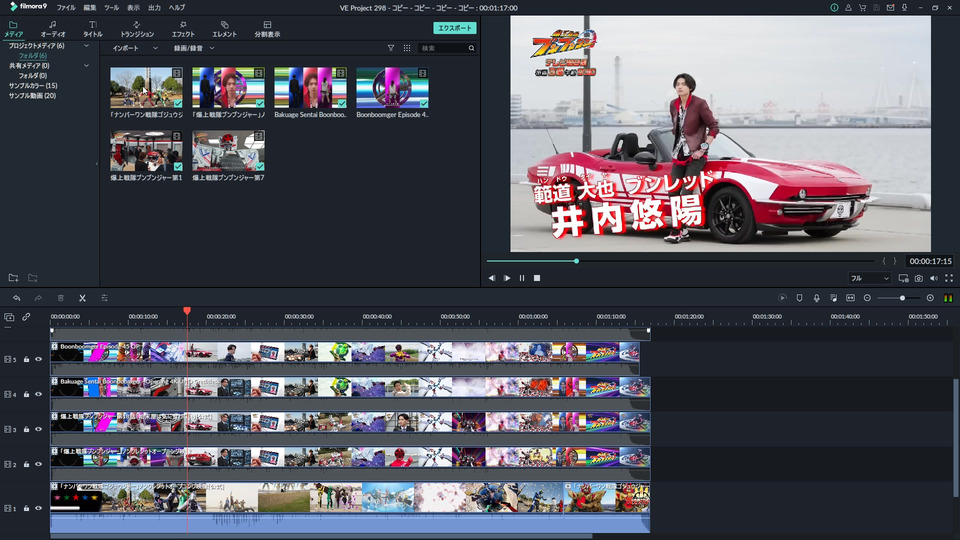This screenshot has height=540, width=960.
Task: Hide track 3 with the eye icon
Action: [x=39, y=429]
